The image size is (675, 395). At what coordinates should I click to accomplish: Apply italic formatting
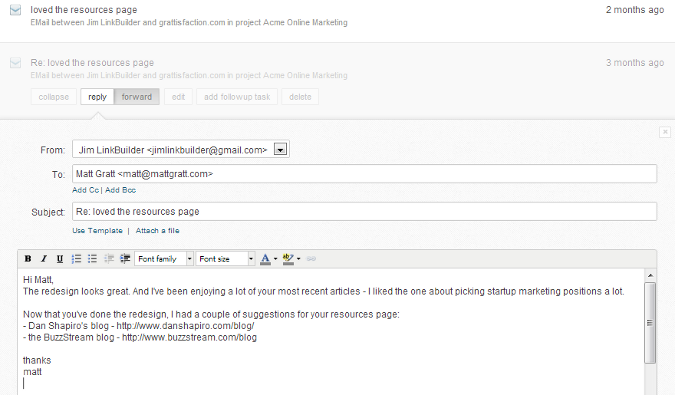coord(43,259)
